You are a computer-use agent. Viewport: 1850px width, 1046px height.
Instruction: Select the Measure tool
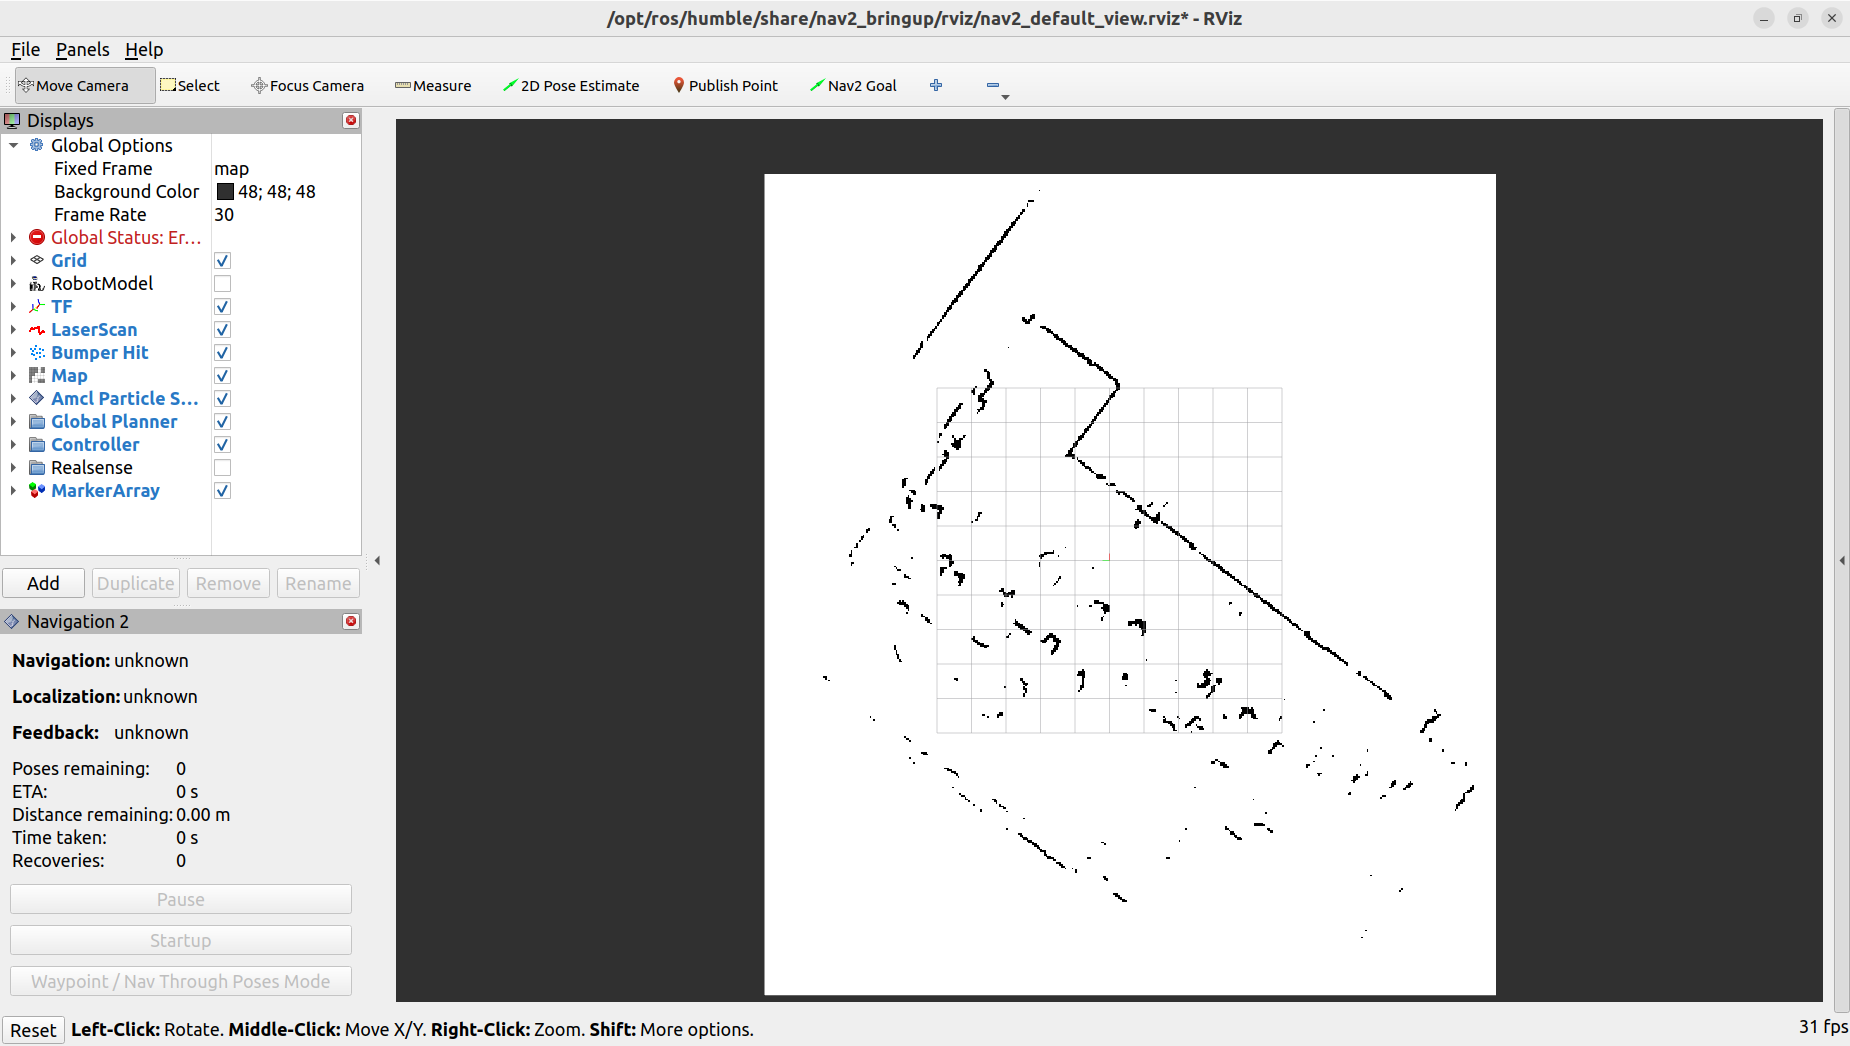tap(432, 85)
